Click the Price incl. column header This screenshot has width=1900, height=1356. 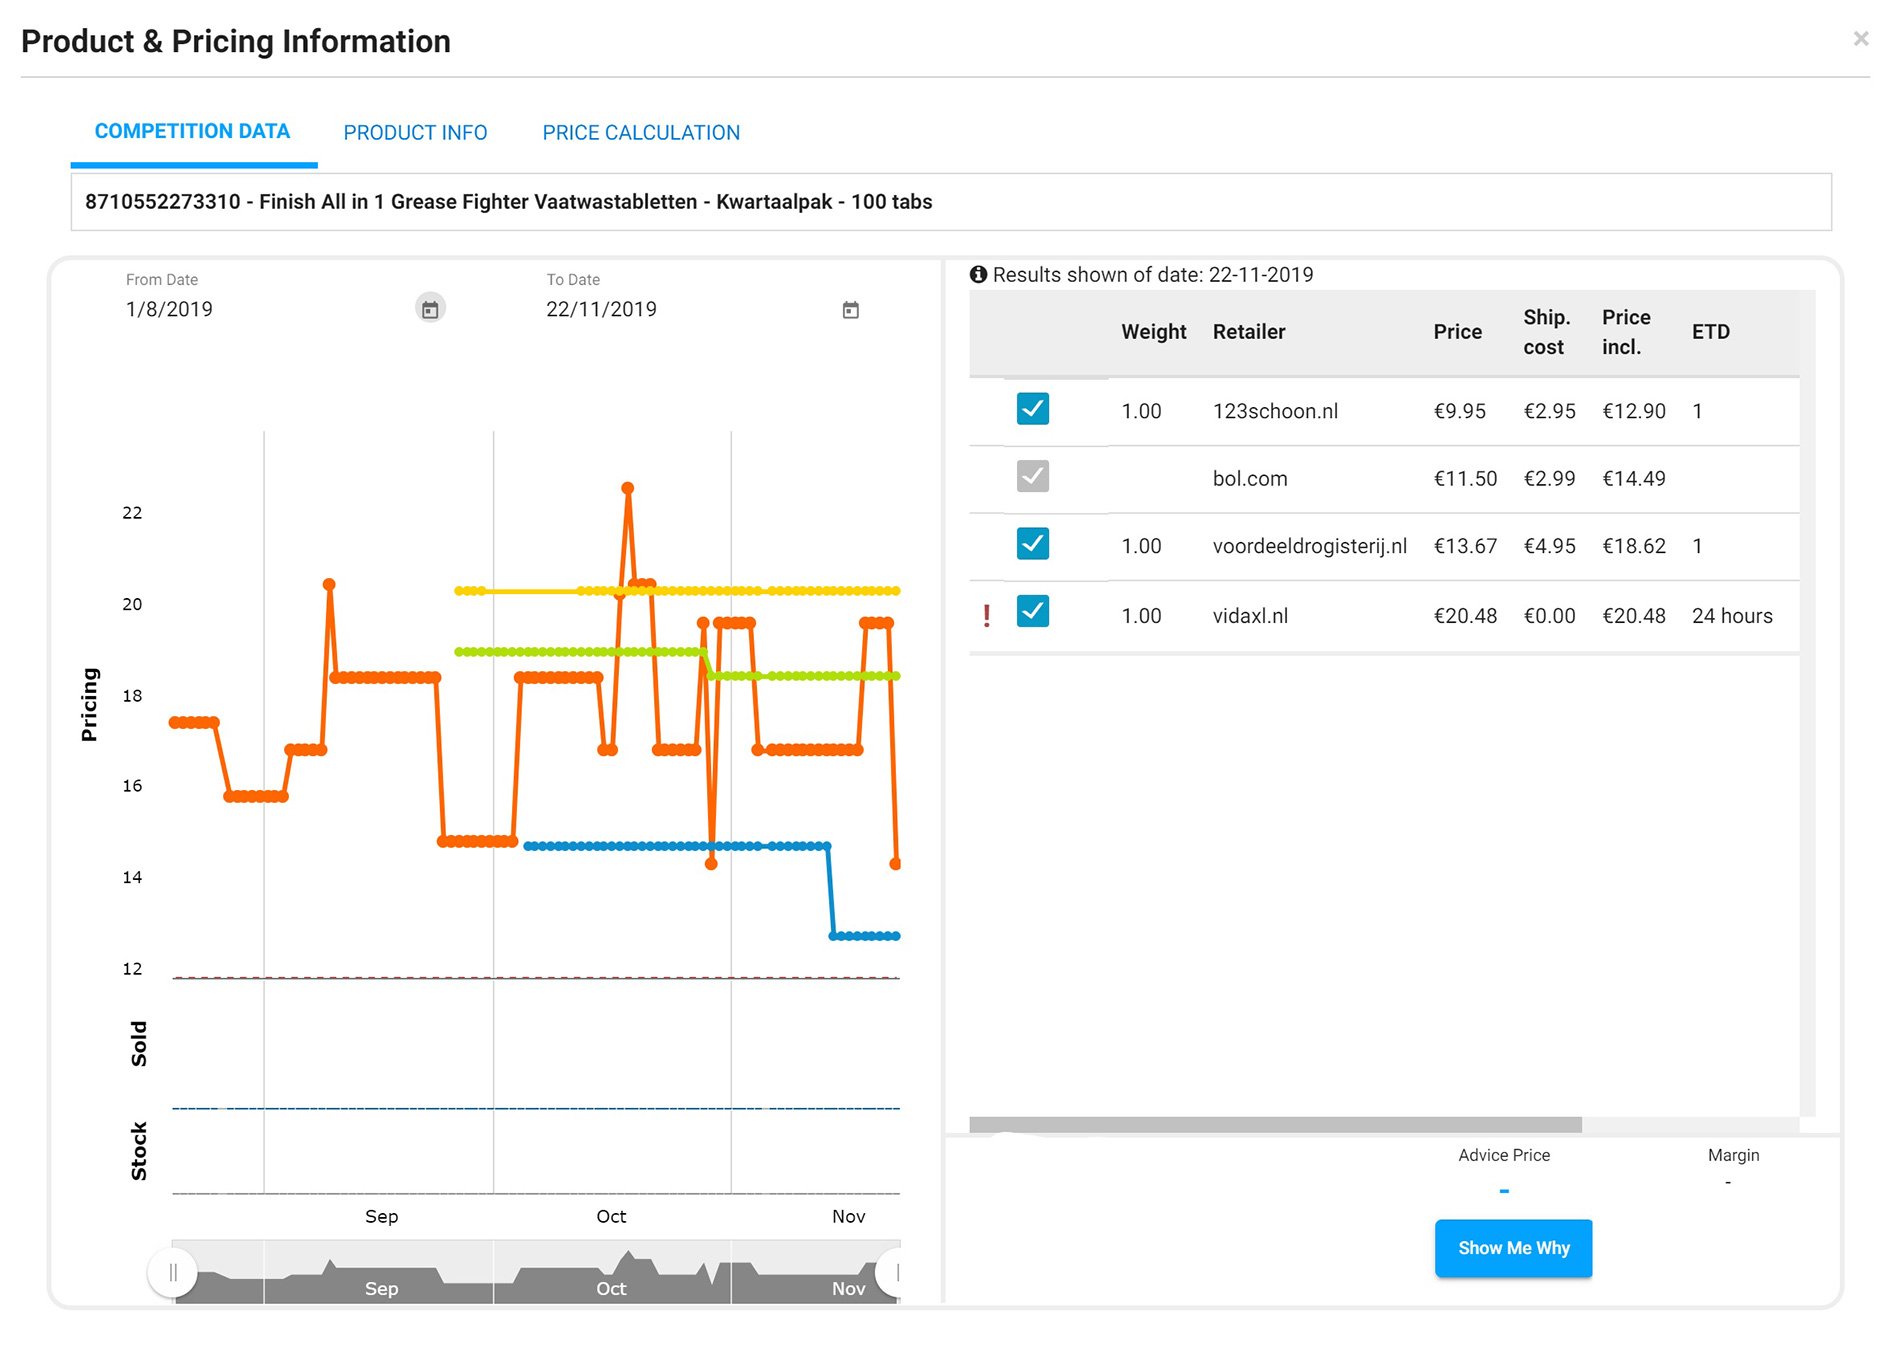(x=1626, y=332)
